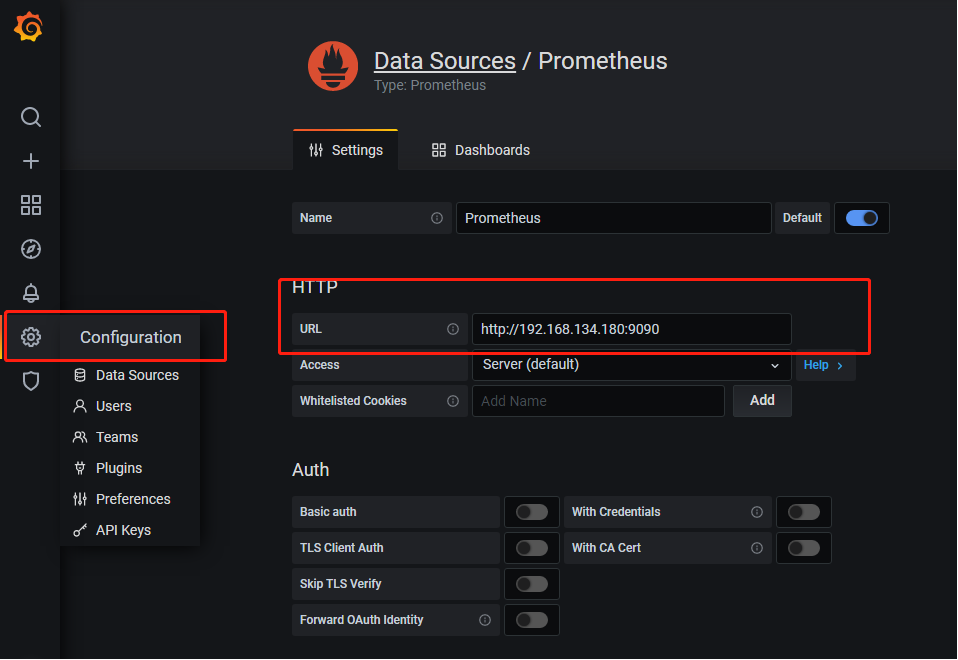Click the Add Name cookie field
This screenshot has width=958, height=660.
(598, 401)
